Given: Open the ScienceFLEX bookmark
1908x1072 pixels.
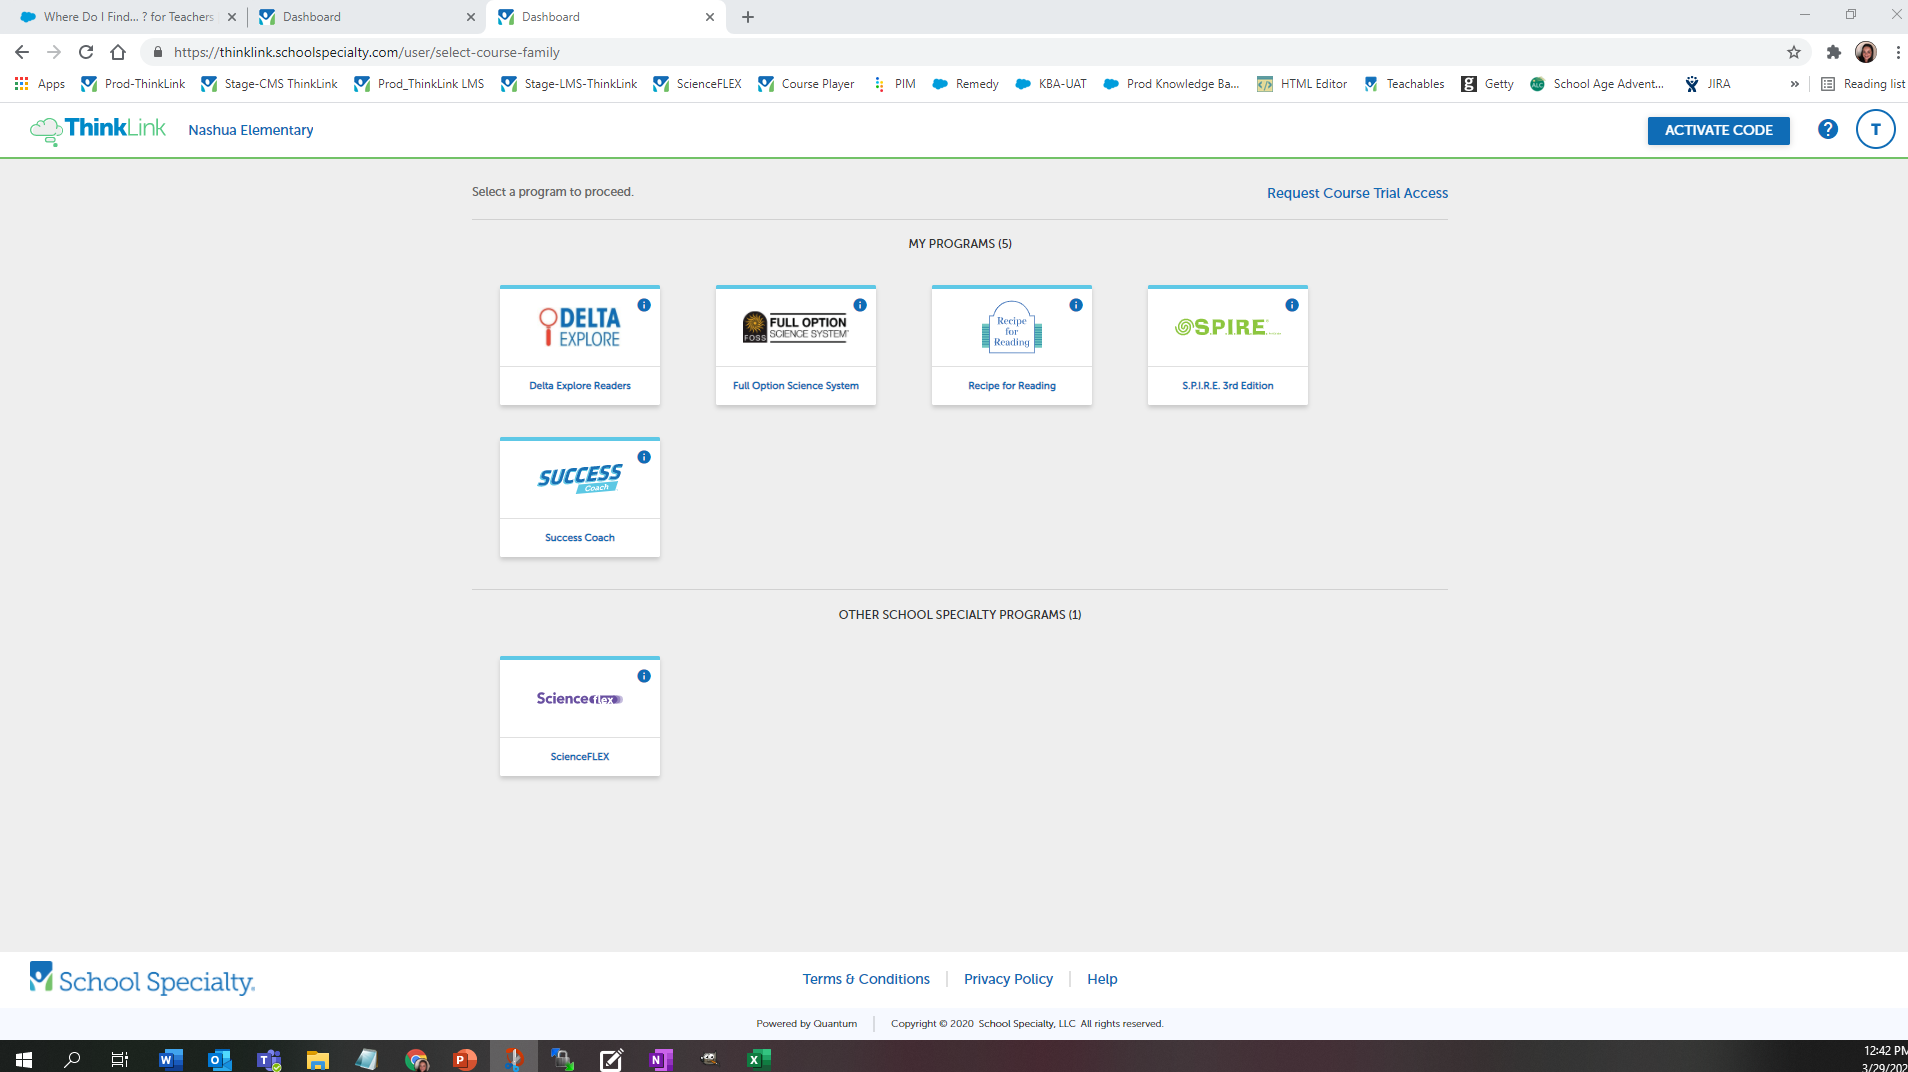Looking at the screenshot, I should pyautogui.click(x=697, y=84).
